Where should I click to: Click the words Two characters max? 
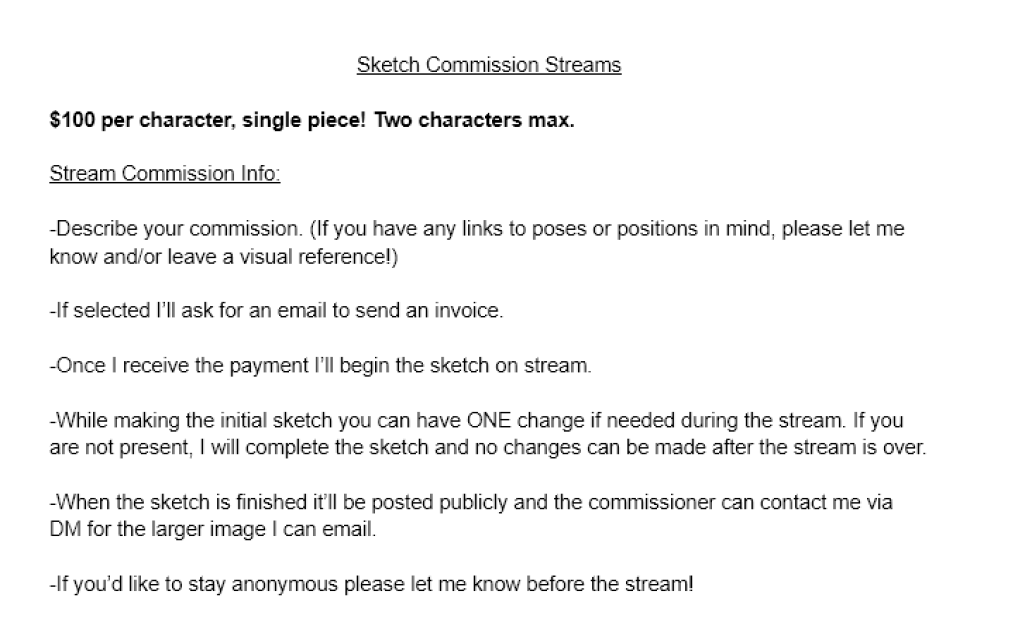pyautogui.click(x=474, y=120)
